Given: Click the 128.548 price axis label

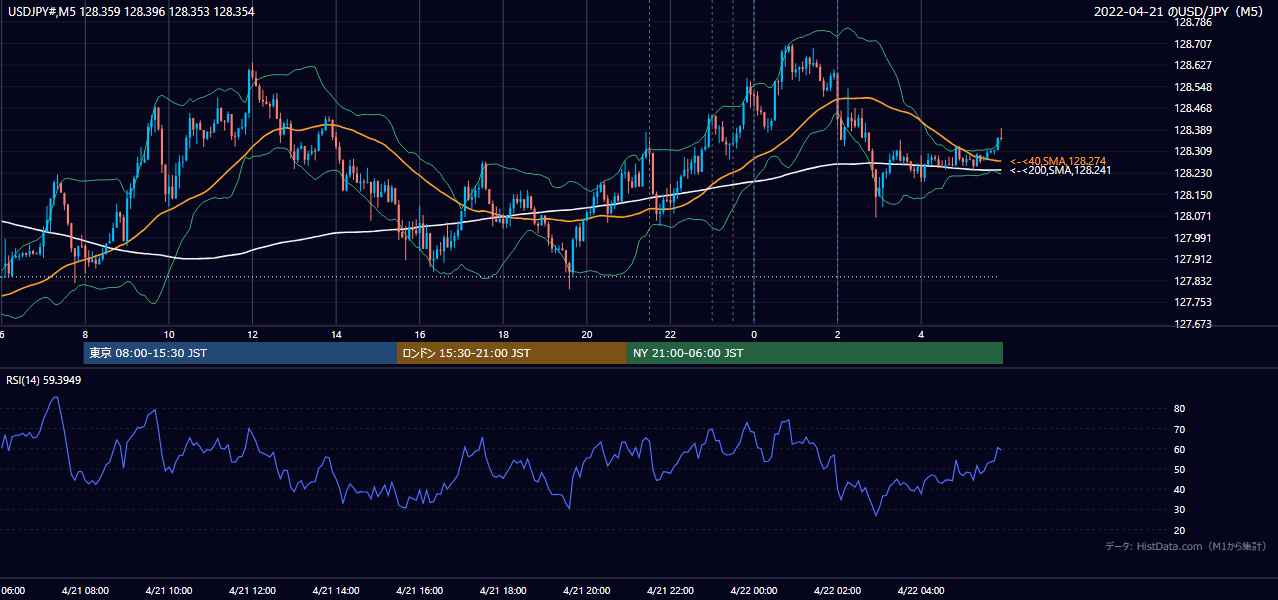Looking at the screenshot, I should tap(1193, 87).
